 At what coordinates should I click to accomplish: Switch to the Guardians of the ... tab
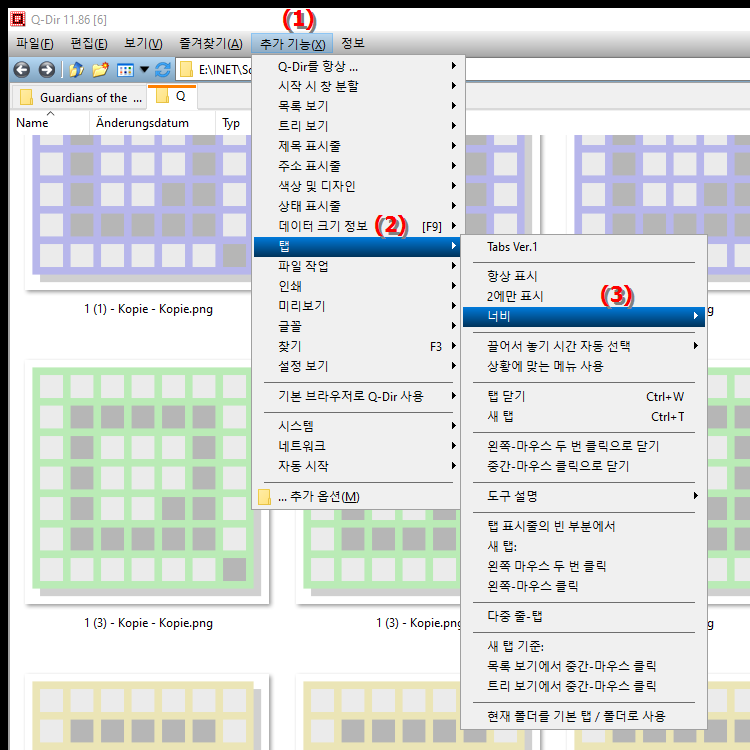pyautogui.click(x=79, y=98)
